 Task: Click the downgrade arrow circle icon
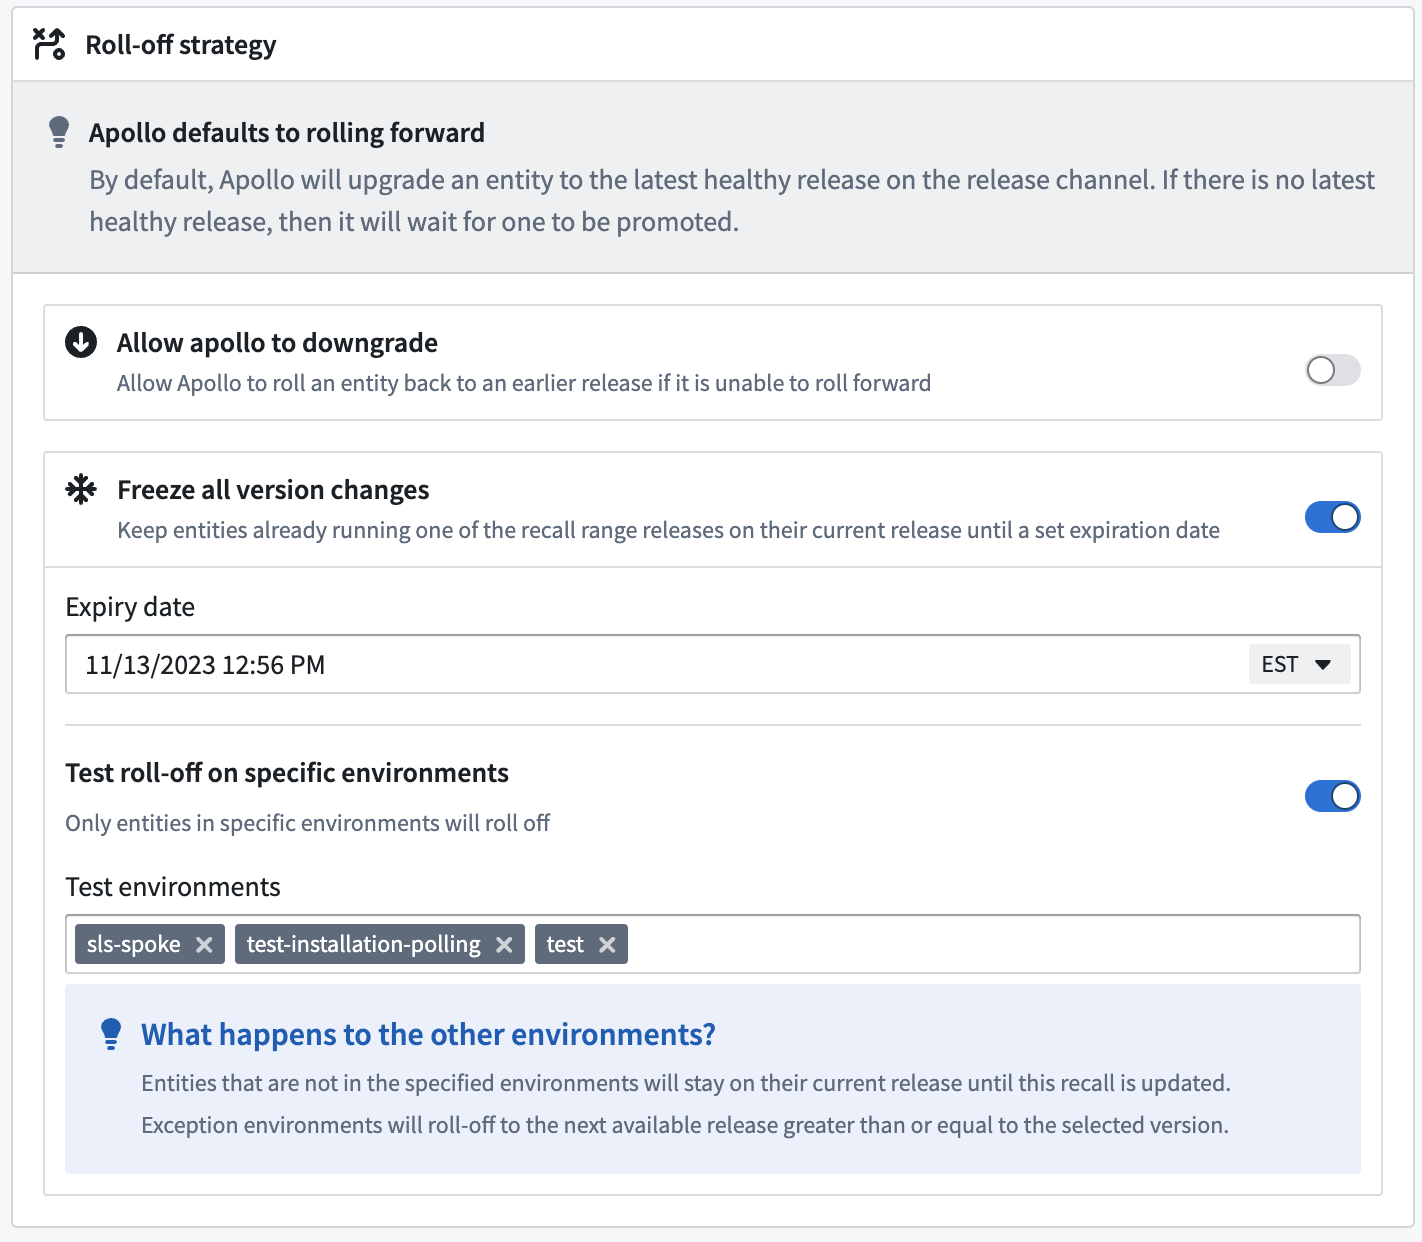[x=81, y=342]
